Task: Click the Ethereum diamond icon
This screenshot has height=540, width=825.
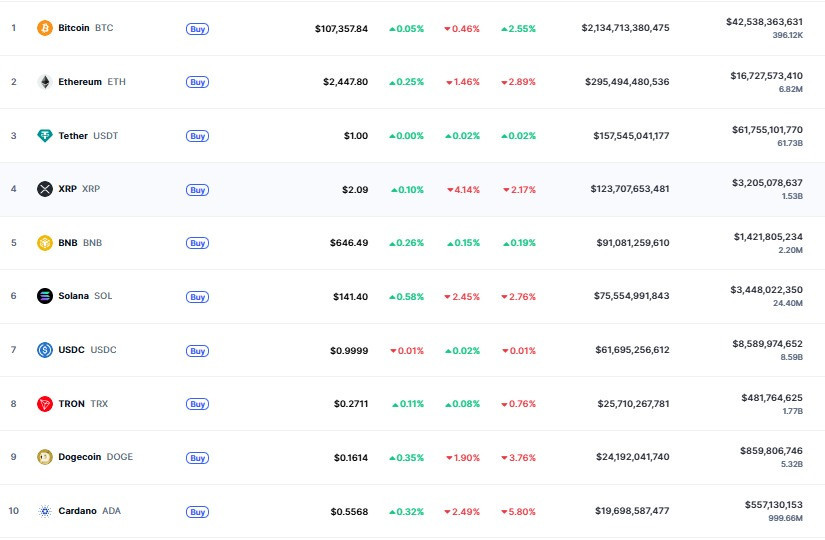Action: coord(45,82)
